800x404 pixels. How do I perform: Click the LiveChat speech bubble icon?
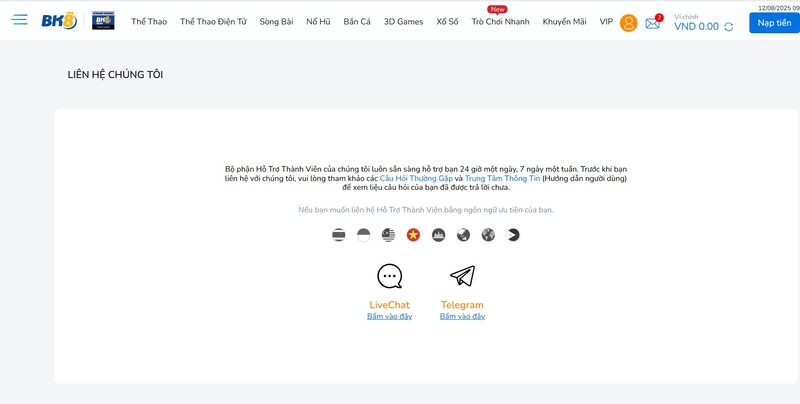click(389, 276)
